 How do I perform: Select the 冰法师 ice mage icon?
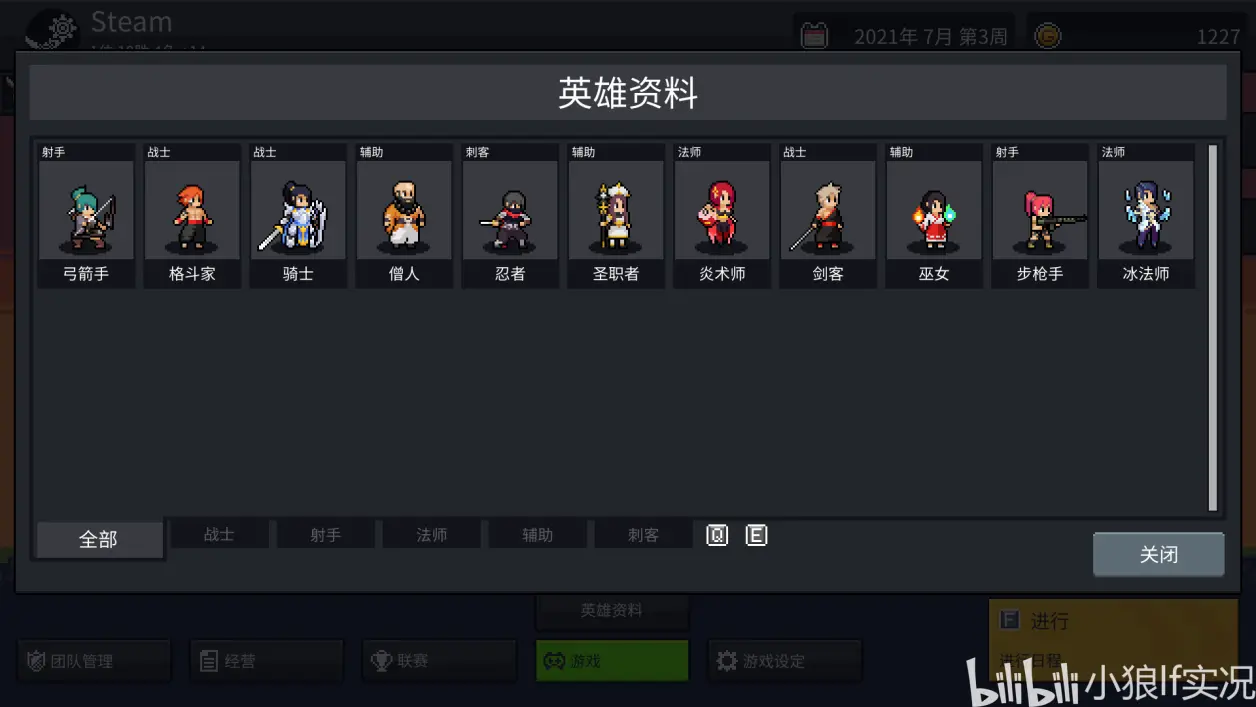click(x=1146, y=216)
